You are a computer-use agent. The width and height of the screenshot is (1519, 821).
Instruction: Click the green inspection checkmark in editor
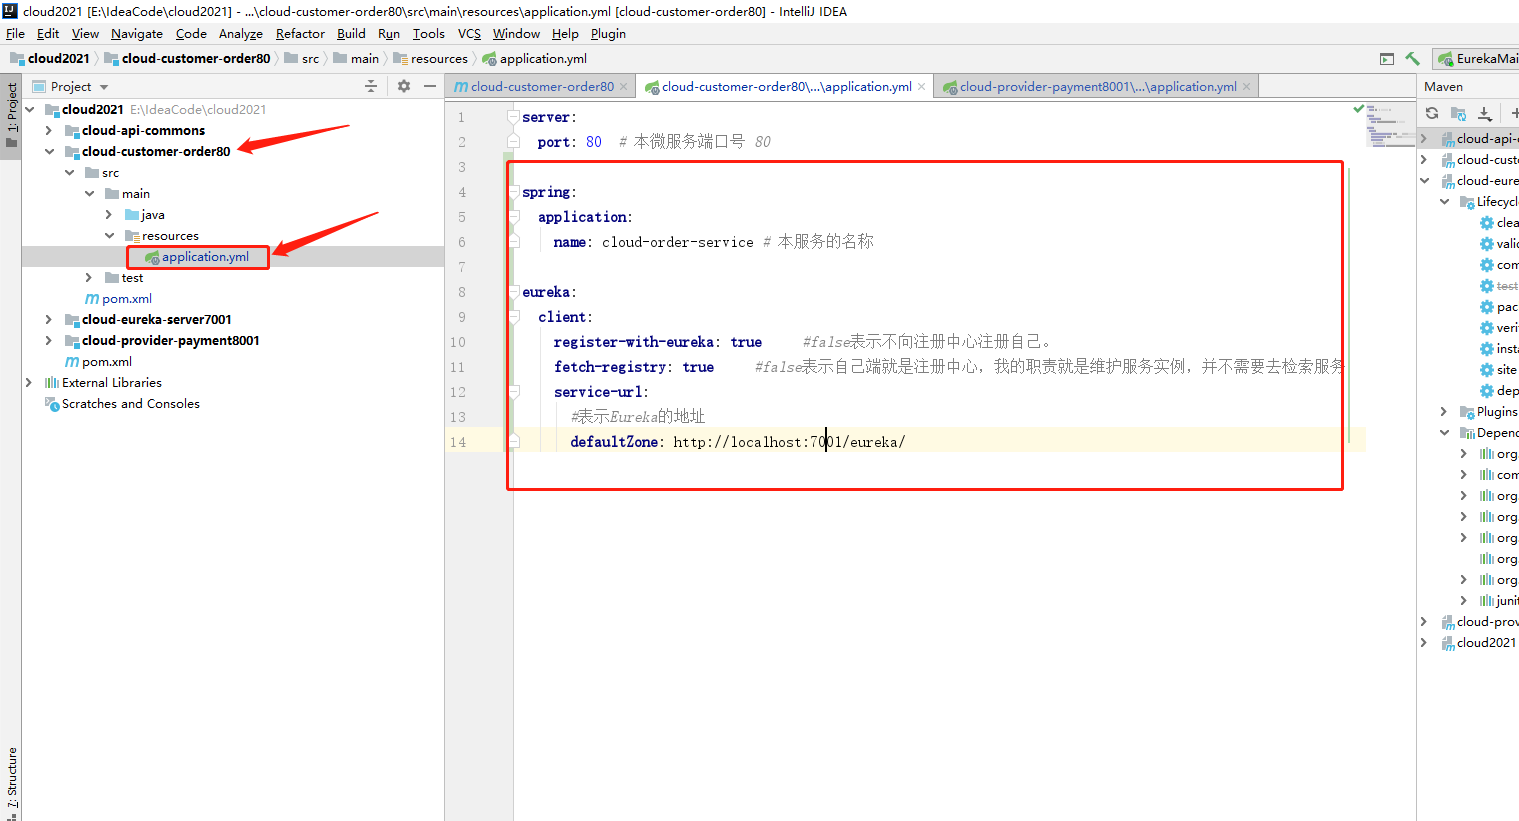pyautogui.click(x=1358, y=108)
